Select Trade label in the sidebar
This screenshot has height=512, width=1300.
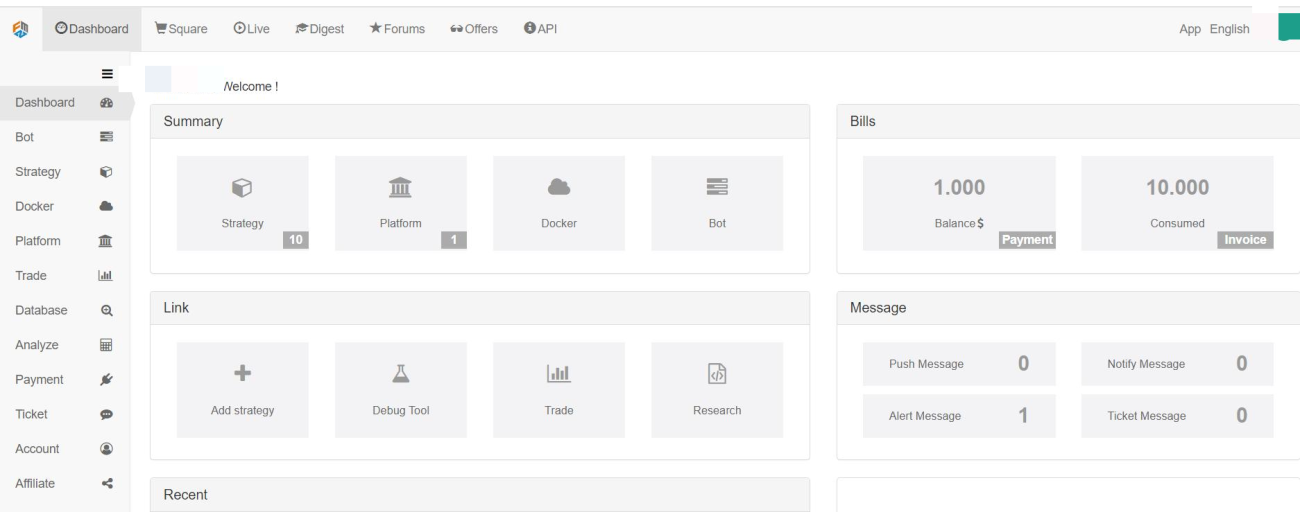pyautogui.click(x=31, y=276)
